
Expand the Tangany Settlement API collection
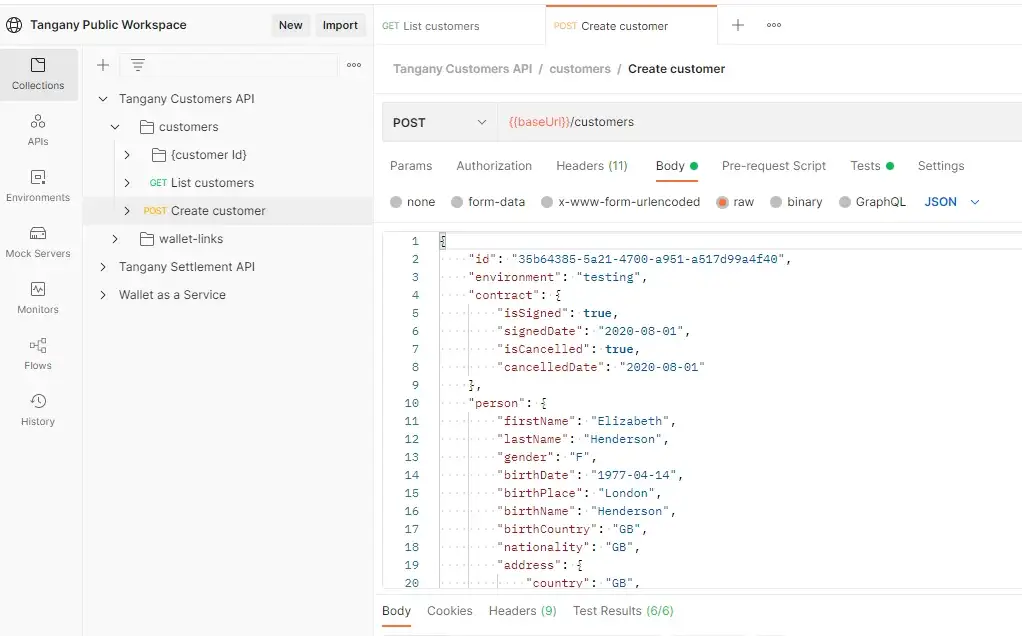102,267
